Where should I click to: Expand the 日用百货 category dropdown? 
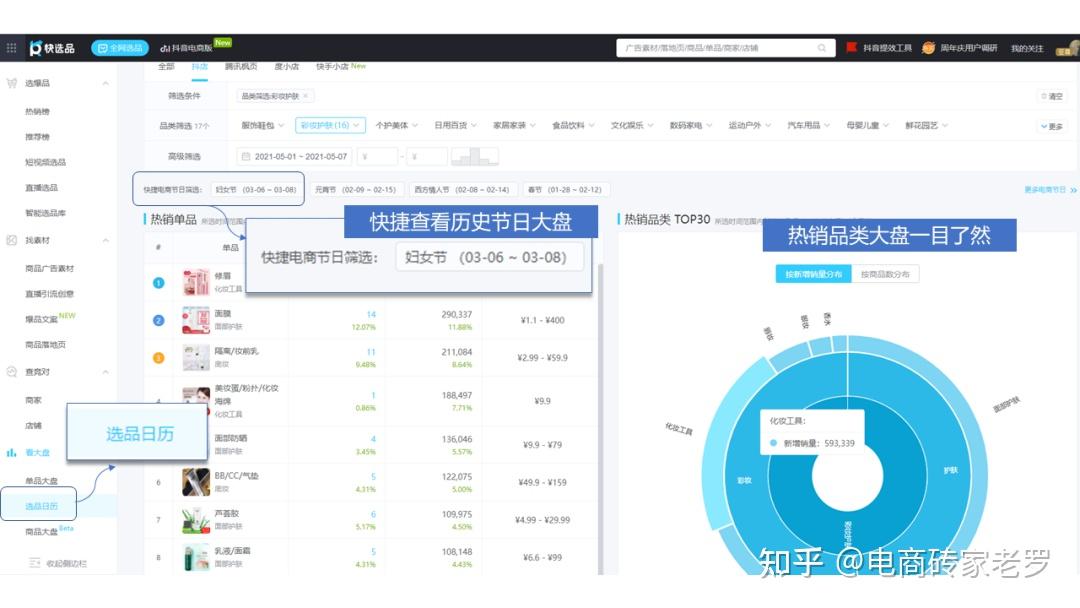[455, 125]
